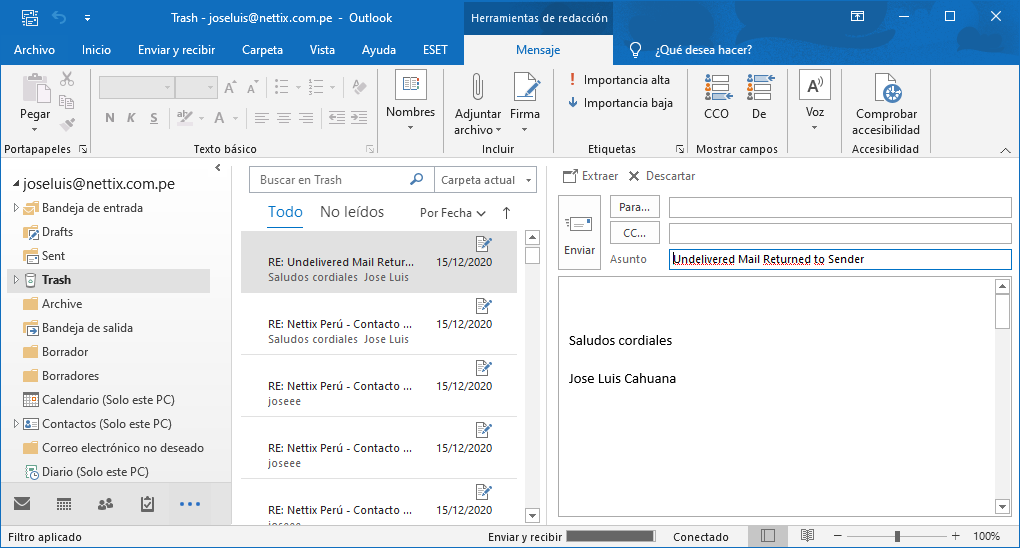Screen dimensions: 1020x548
Task: Open the Vista tab
Action: [x=322, y=50]
